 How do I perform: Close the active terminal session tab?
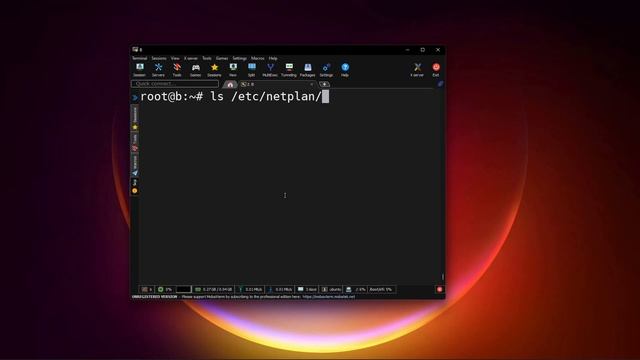[x=312, y=84]
